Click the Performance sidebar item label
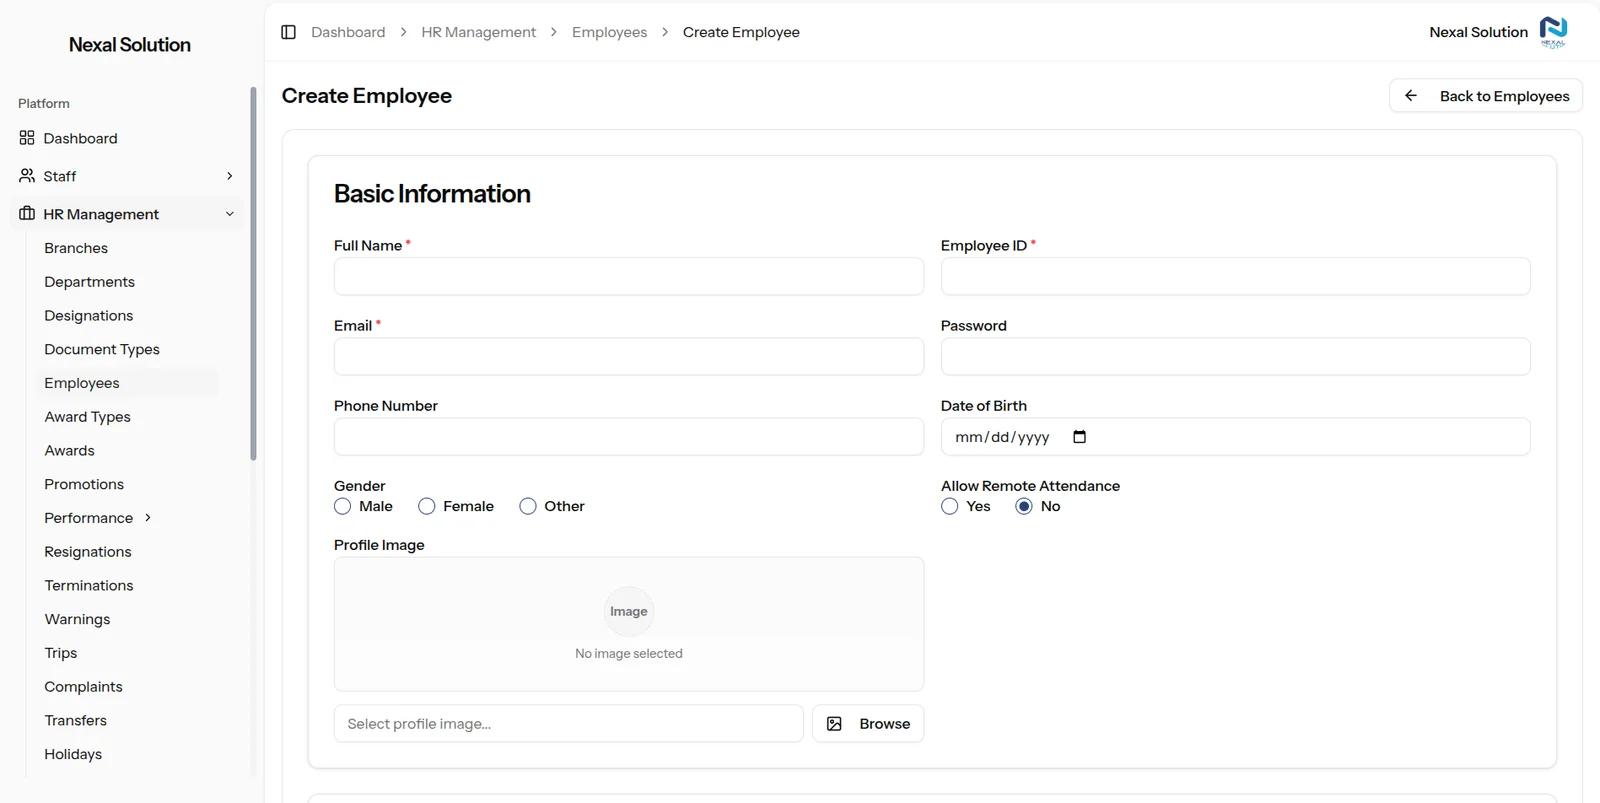 pos(88,518)
